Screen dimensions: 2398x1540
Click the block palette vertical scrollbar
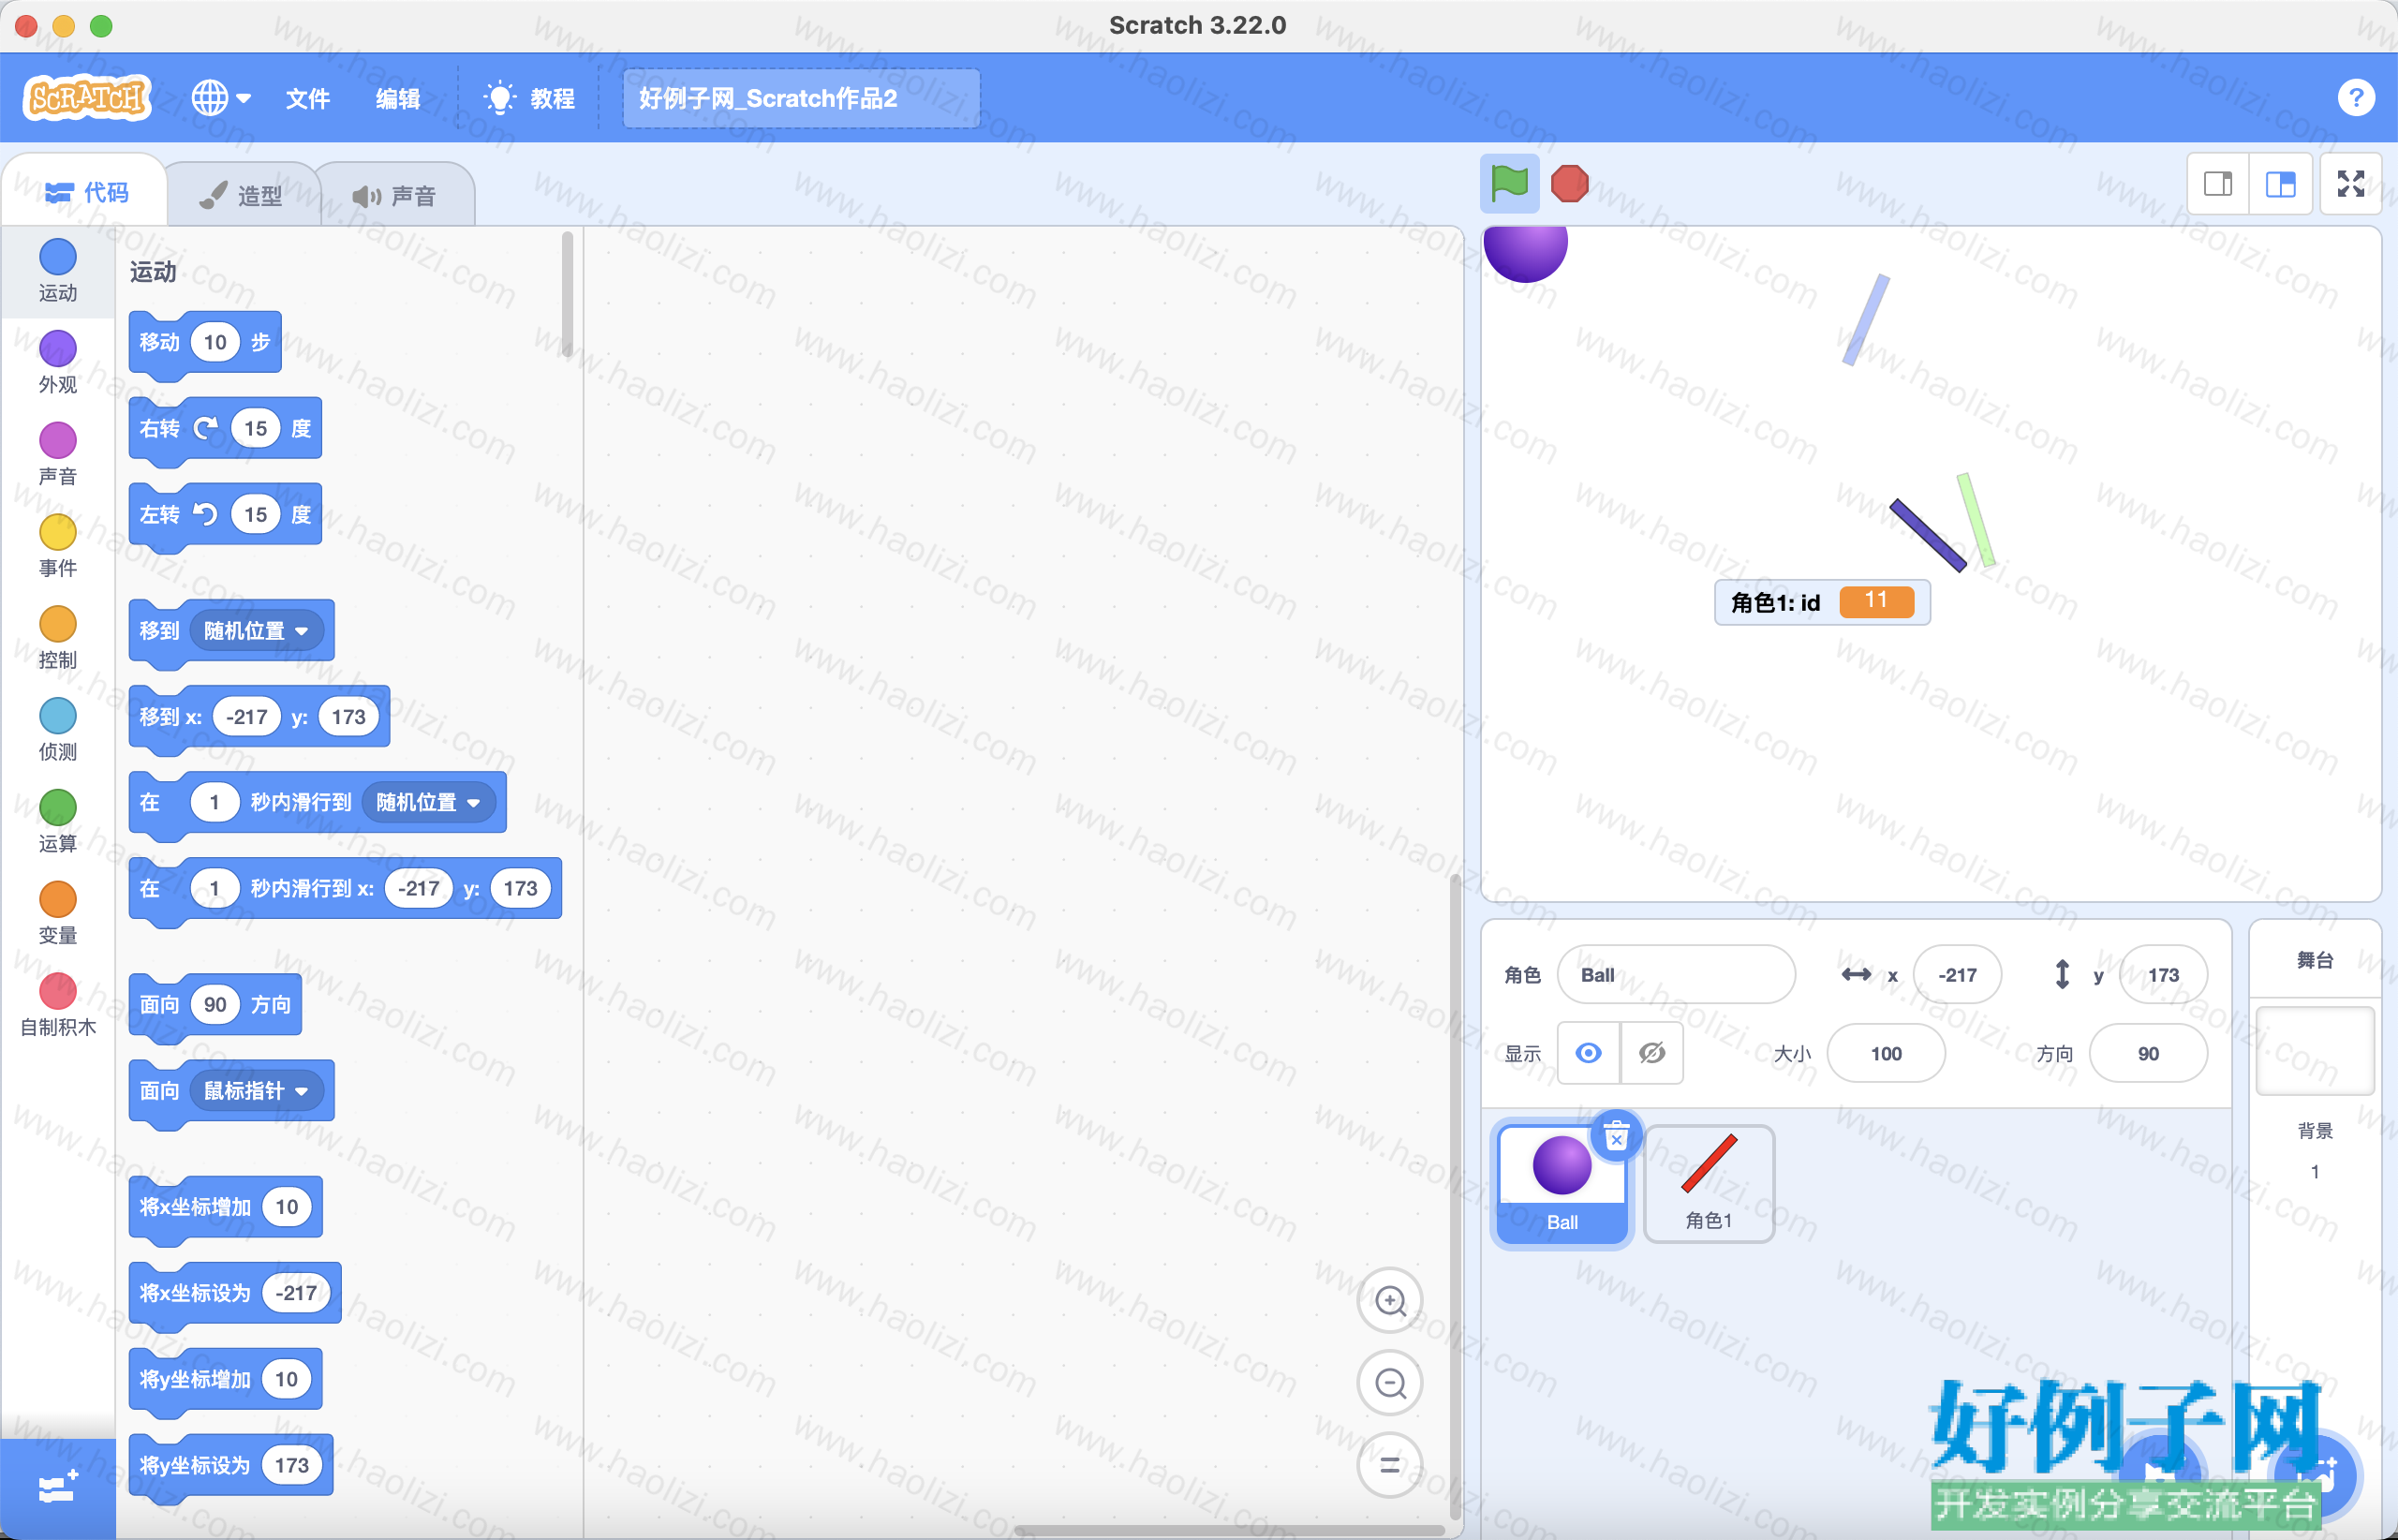click(x=567, y=293)
